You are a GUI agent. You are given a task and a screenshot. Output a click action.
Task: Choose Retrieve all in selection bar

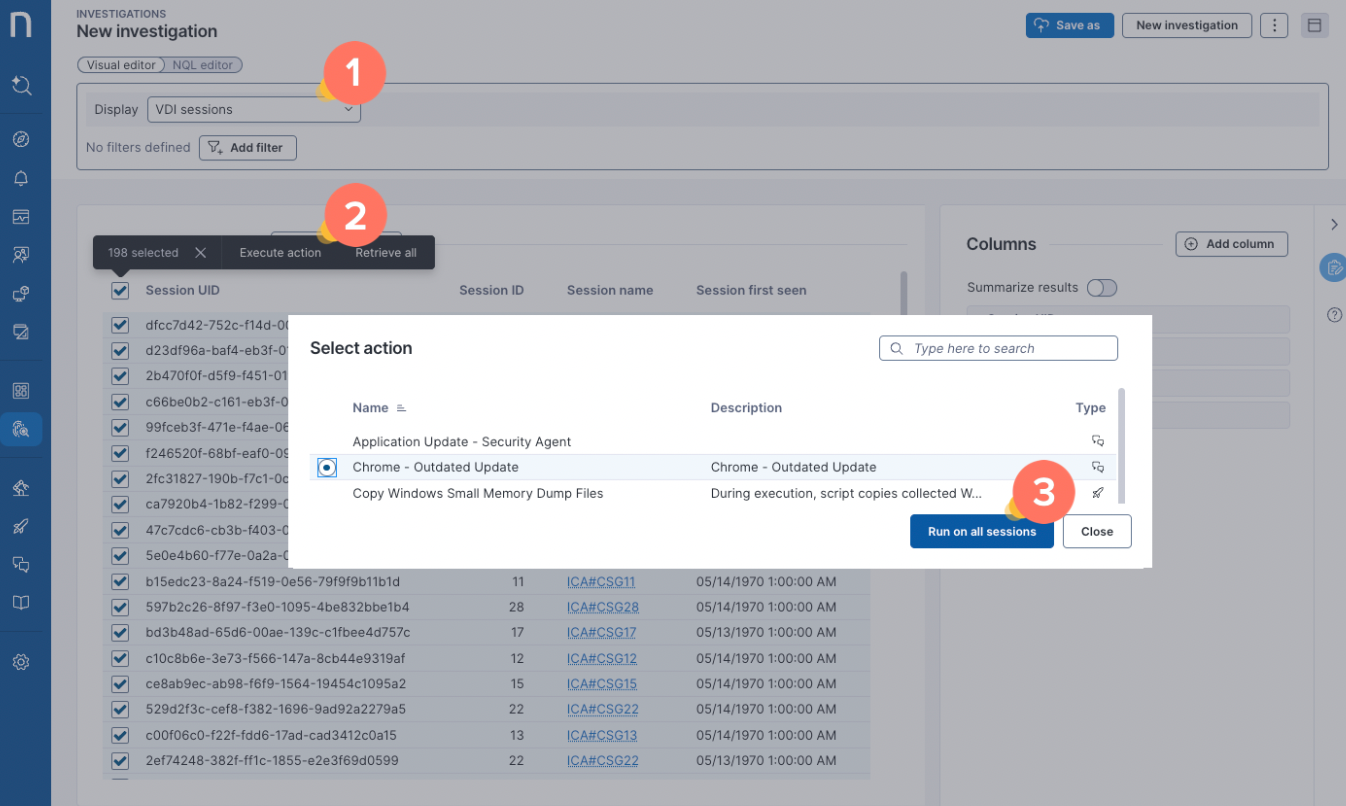(x=386, y=253)
